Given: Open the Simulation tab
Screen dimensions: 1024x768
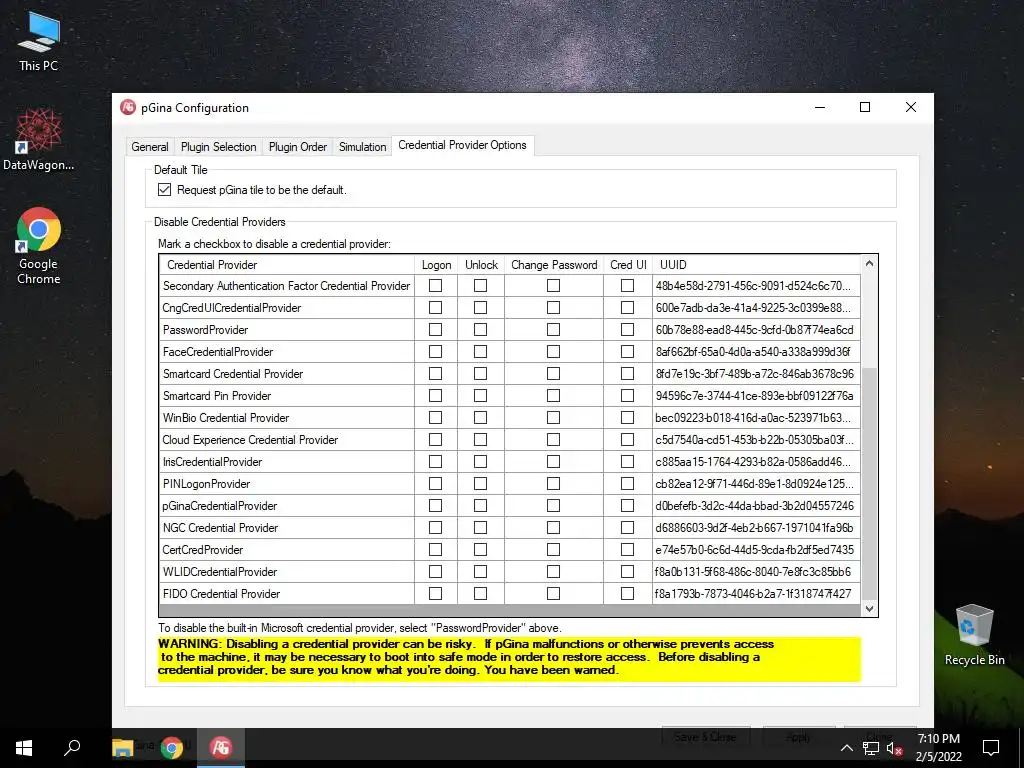Looking at the screenshot, I should tap(362, 147).
